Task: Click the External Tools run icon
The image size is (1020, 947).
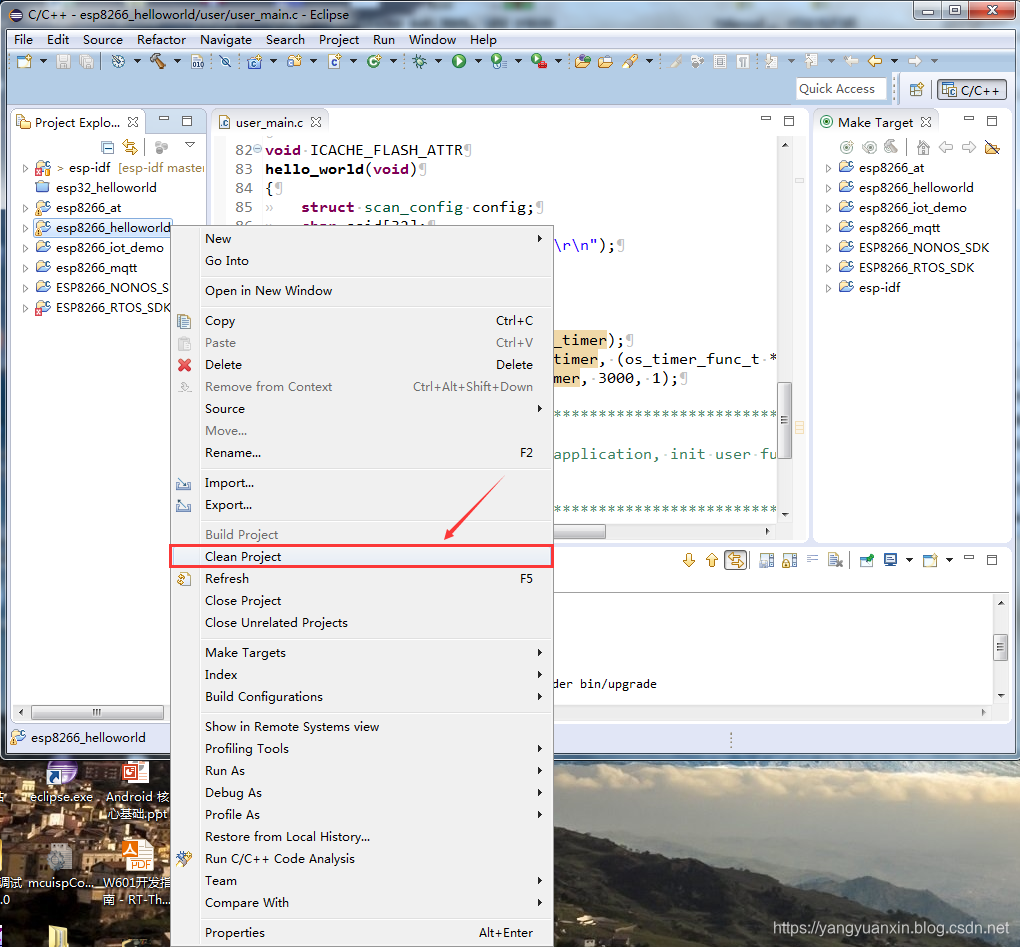Action: [539, 61]
